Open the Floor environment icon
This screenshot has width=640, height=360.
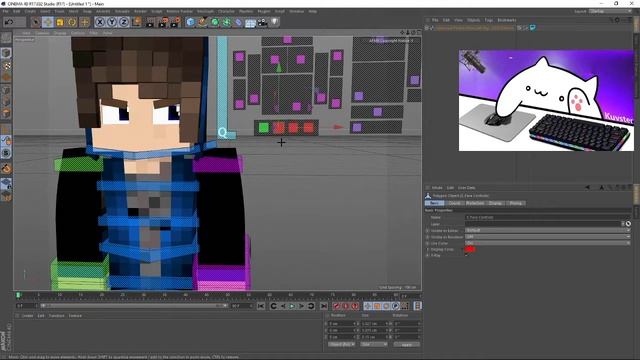(x=250, y=22)
